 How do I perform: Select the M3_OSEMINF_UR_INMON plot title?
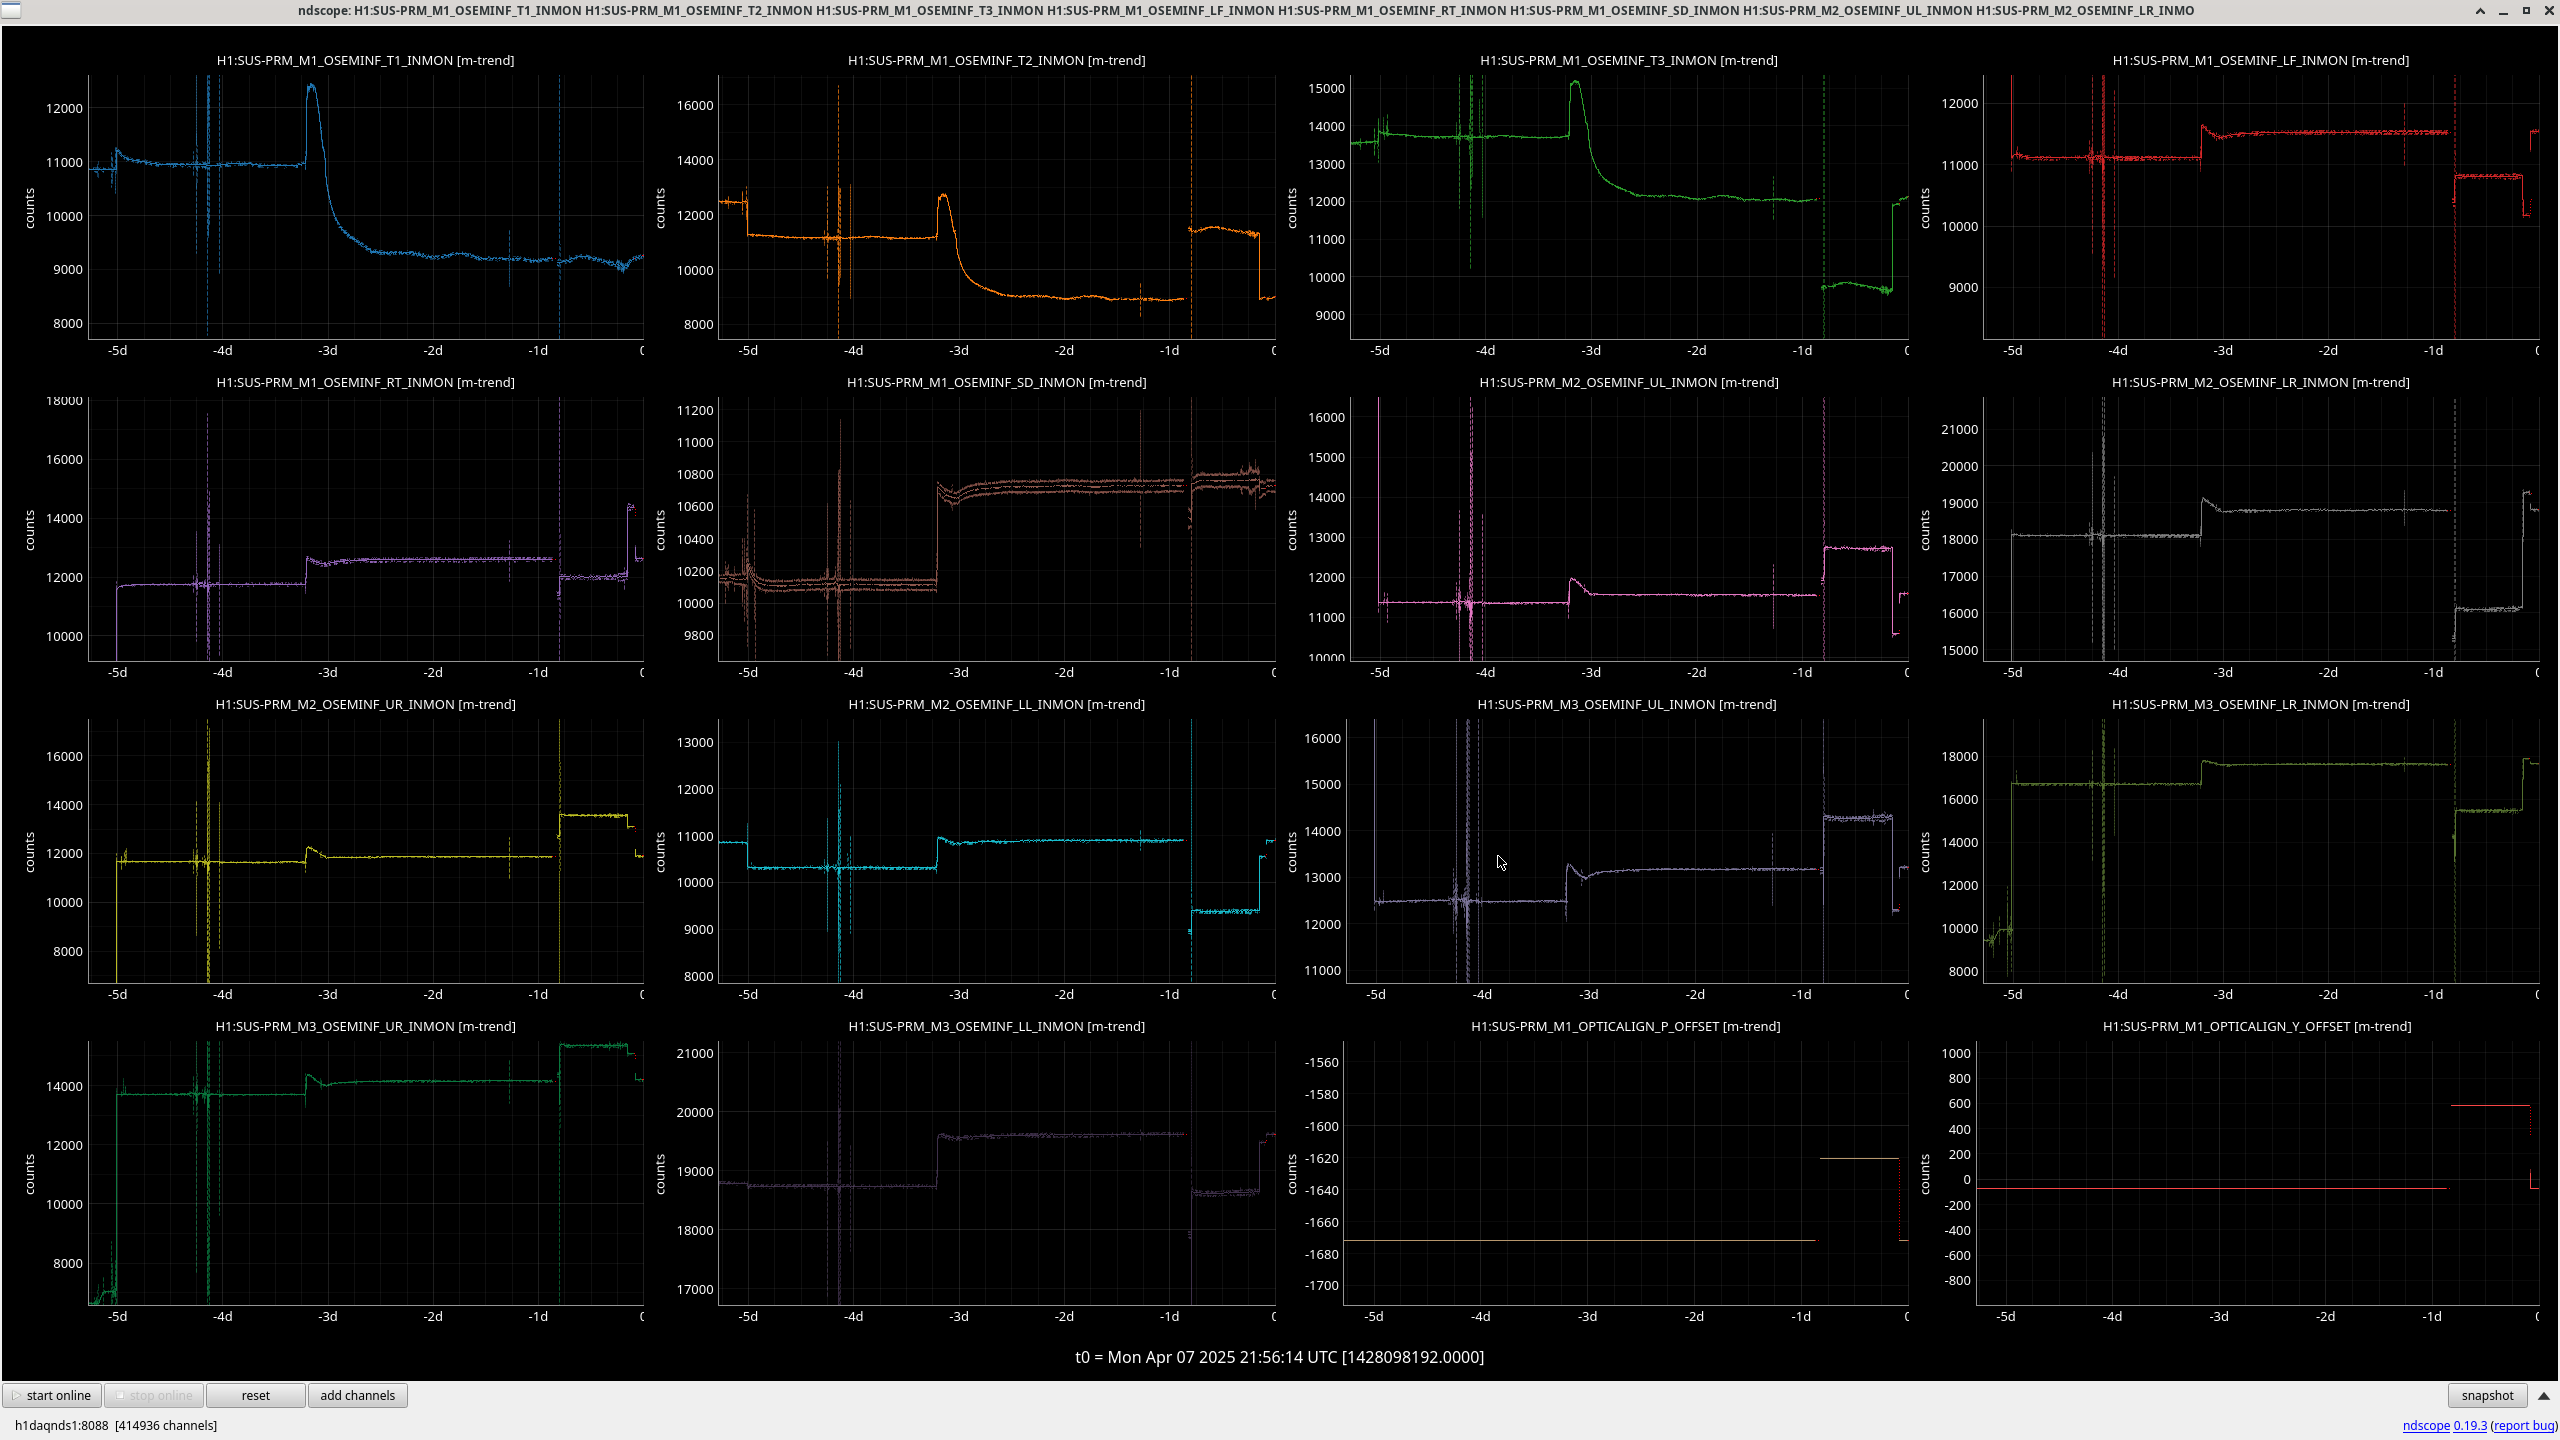(x=365, y=1026)
